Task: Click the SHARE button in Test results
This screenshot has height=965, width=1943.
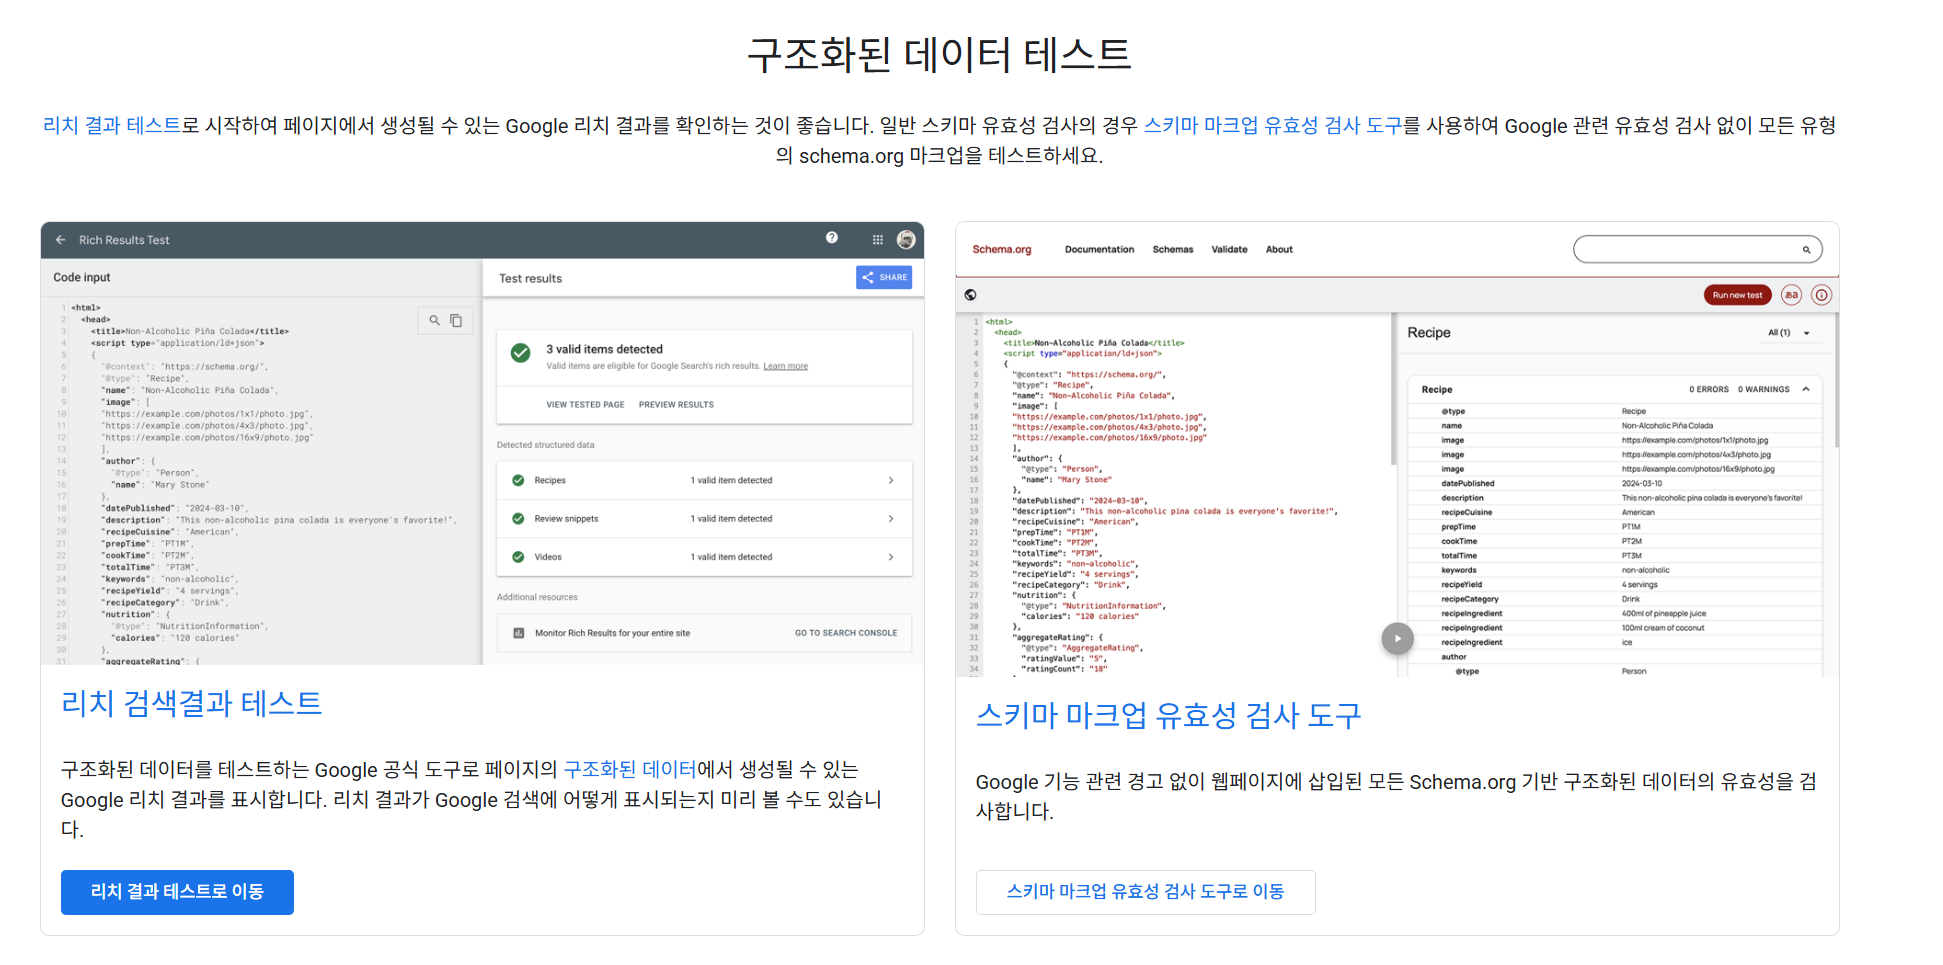Action: pos(884,278)
